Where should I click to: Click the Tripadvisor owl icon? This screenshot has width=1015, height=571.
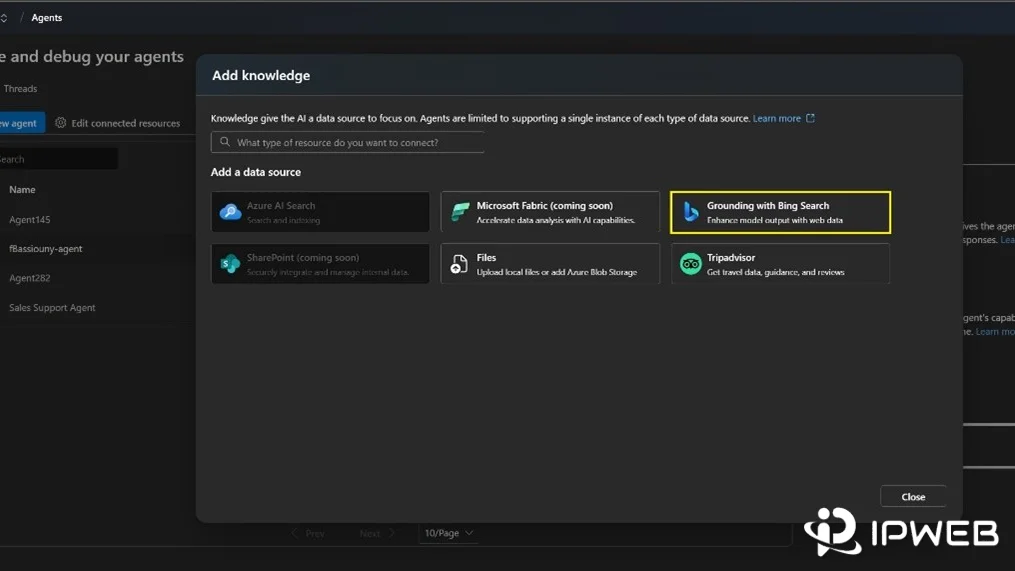(691, 264)
